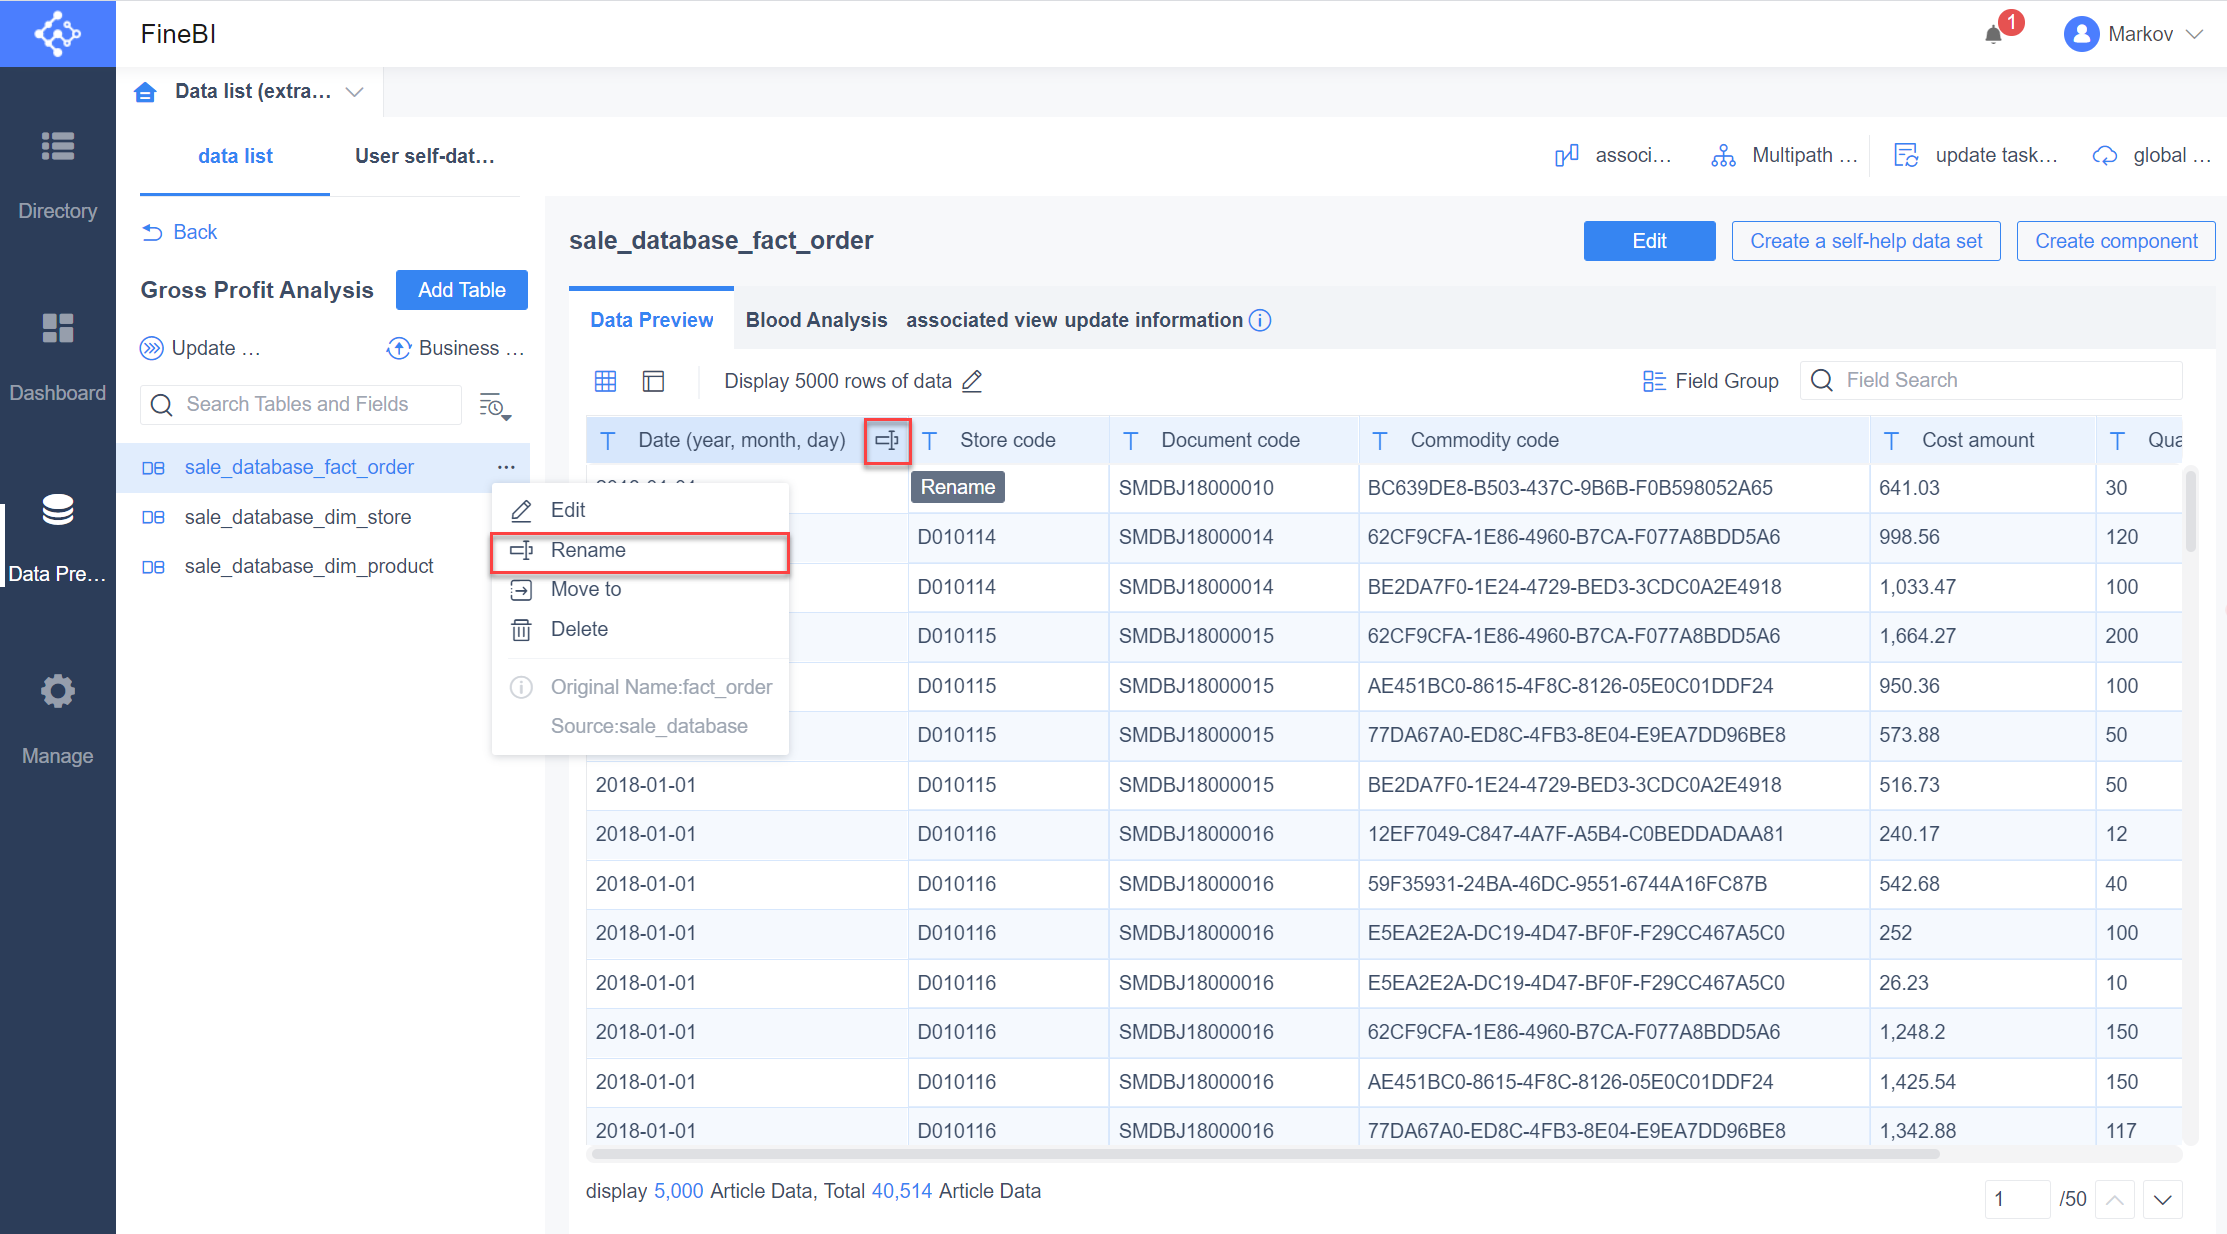Click the page number input field
This screenshot has height=1234, width=2227.
coord(2018,1199)
